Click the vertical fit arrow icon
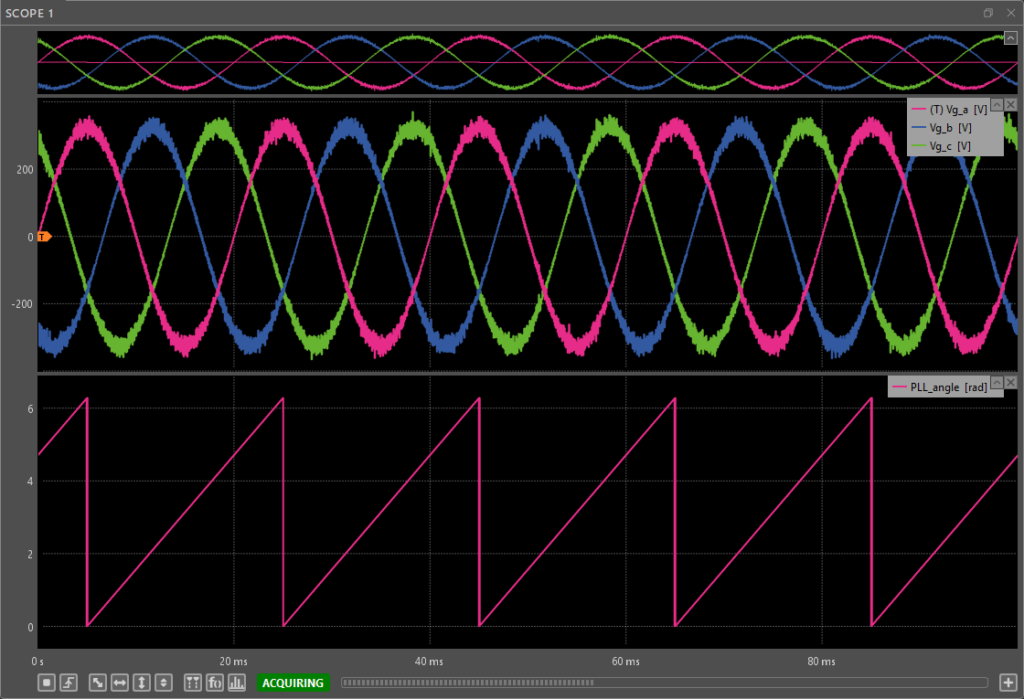This screenshot has height=699, width=1024. [142, 683]
